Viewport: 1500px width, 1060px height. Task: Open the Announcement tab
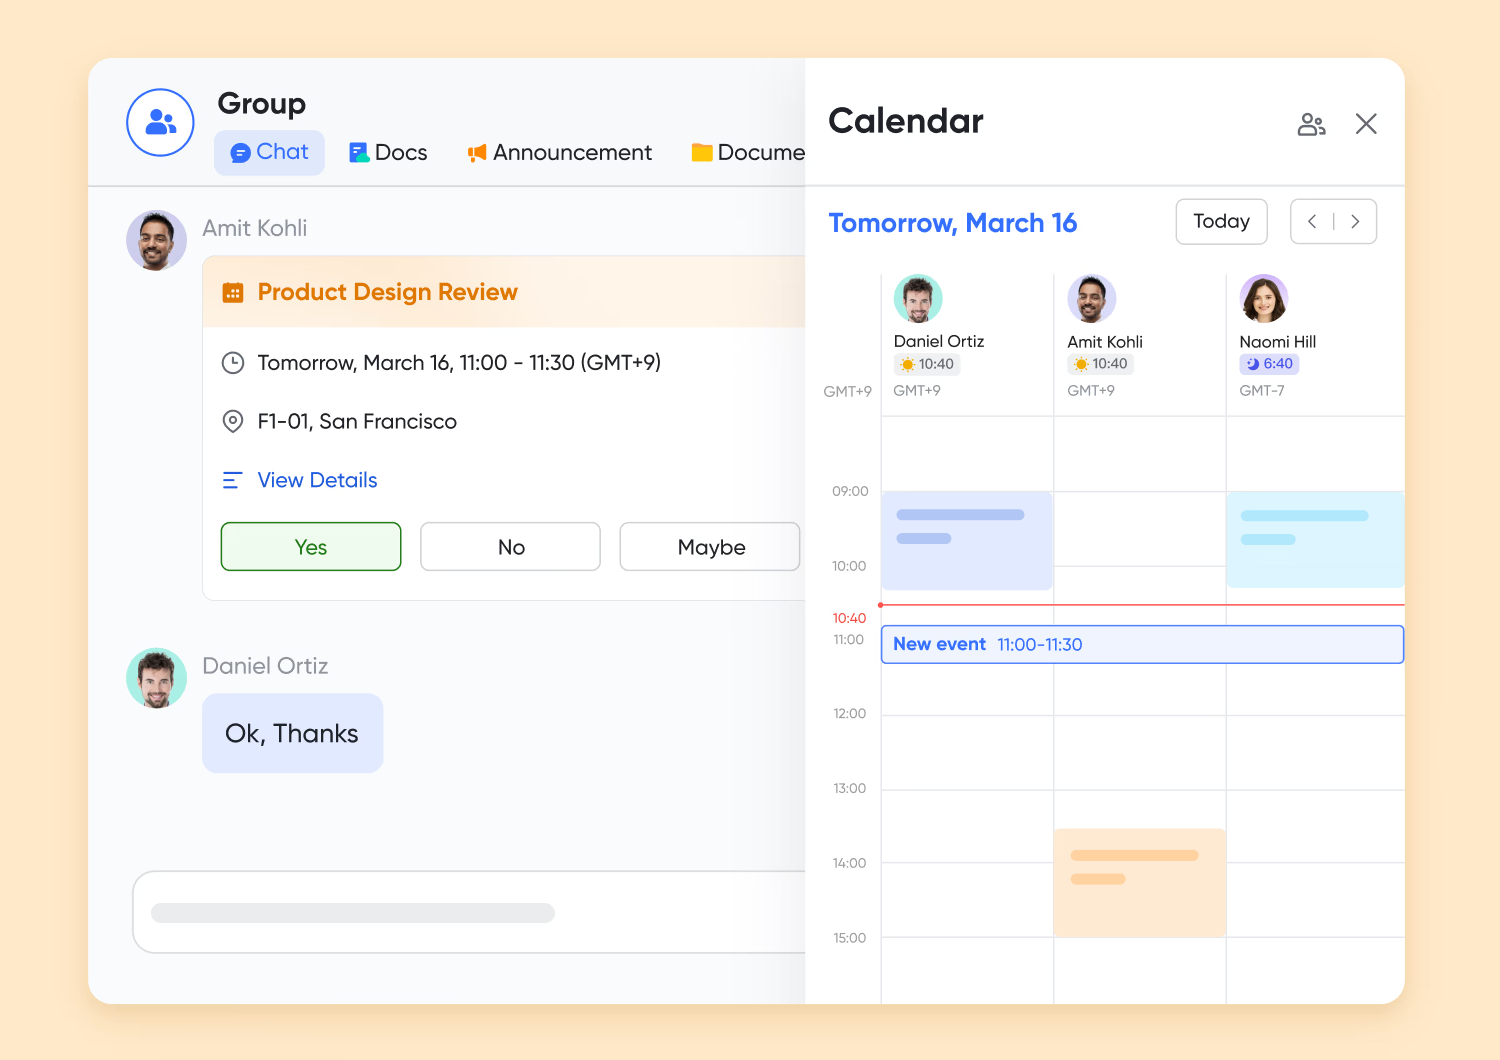pyautogui.click(x=560, y=153)
